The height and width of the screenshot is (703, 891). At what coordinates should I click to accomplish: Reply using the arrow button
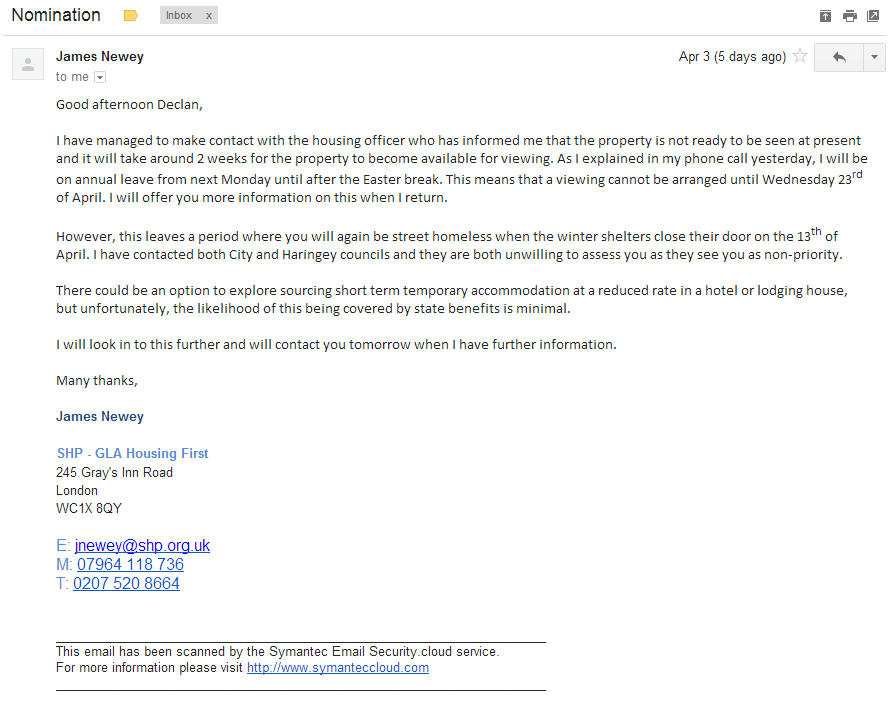(x=839, y=57)
